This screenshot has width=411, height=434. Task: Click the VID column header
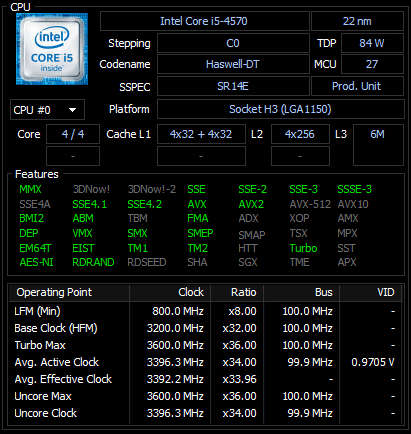coord(370,292)
